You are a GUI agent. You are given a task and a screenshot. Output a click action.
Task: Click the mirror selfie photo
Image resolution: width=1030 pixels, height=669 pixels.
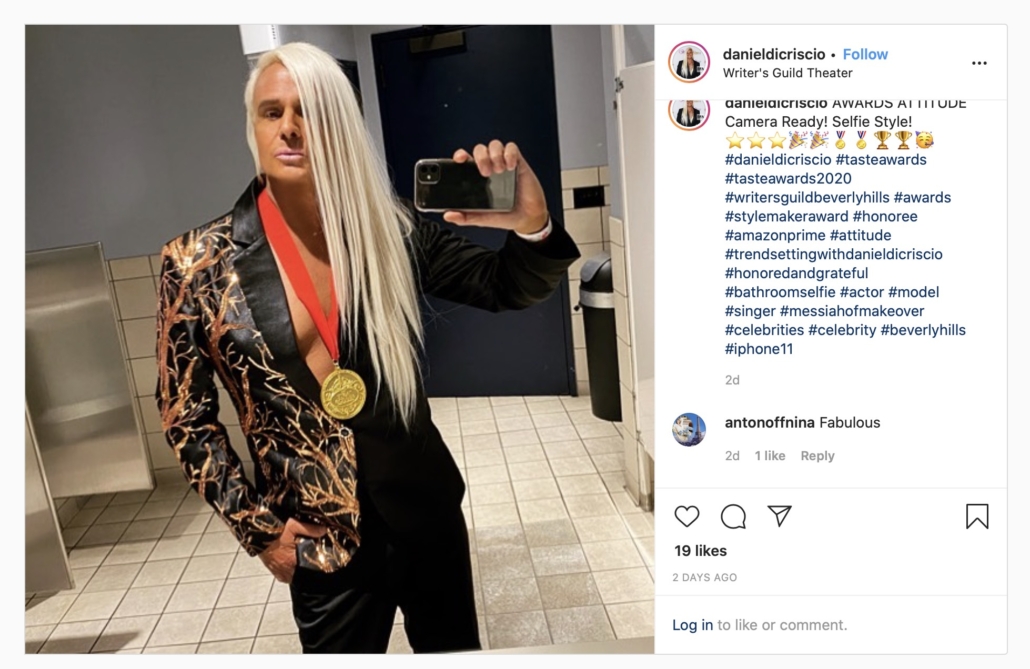click(x=340, y=339)
